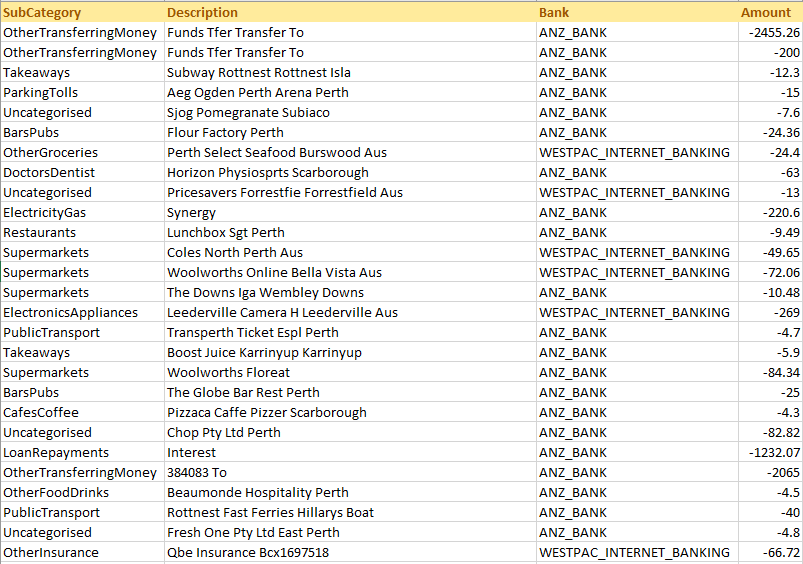Select Leederville Camera H Leederville Aus cell
This screenshot has height=564, width=803.
[350, 312]
